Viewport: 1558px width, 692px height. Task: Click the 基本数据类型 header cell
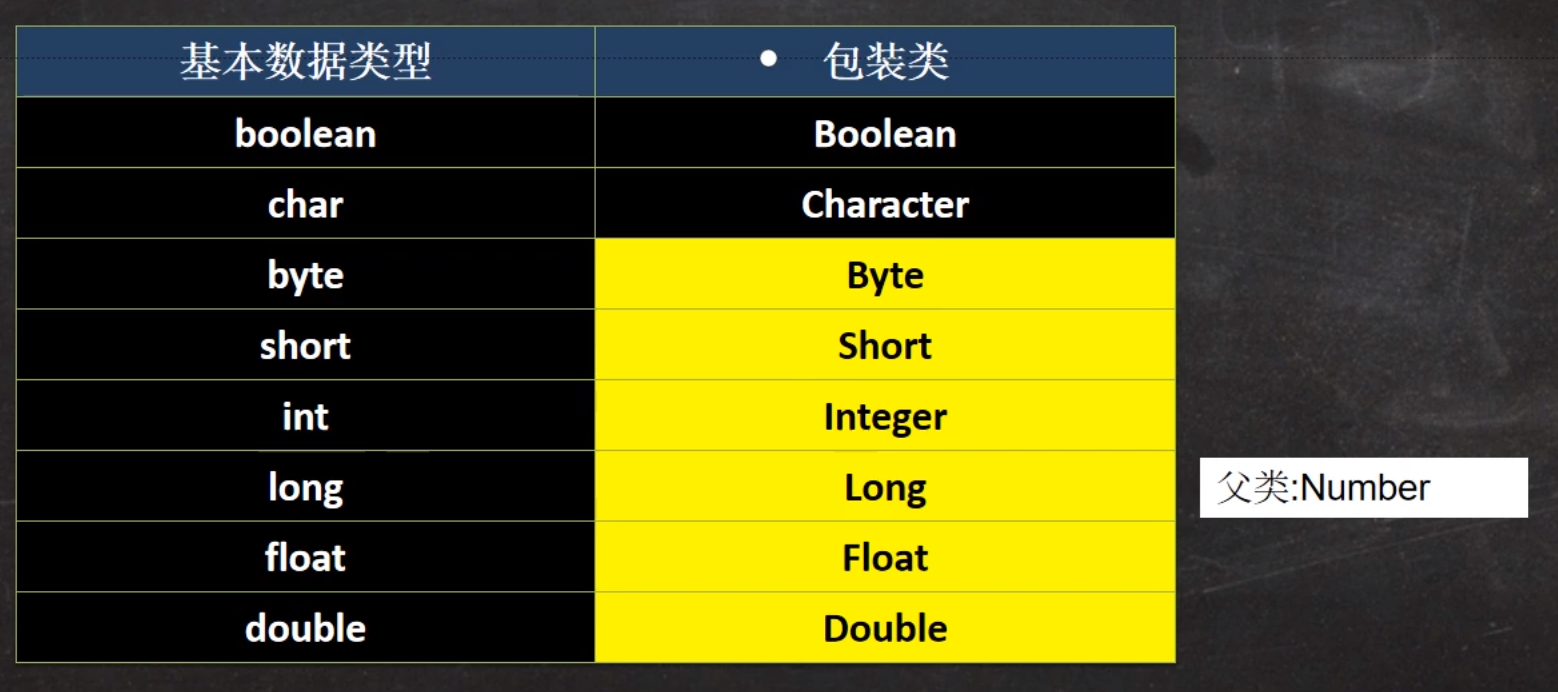click(x=305, y=62)
